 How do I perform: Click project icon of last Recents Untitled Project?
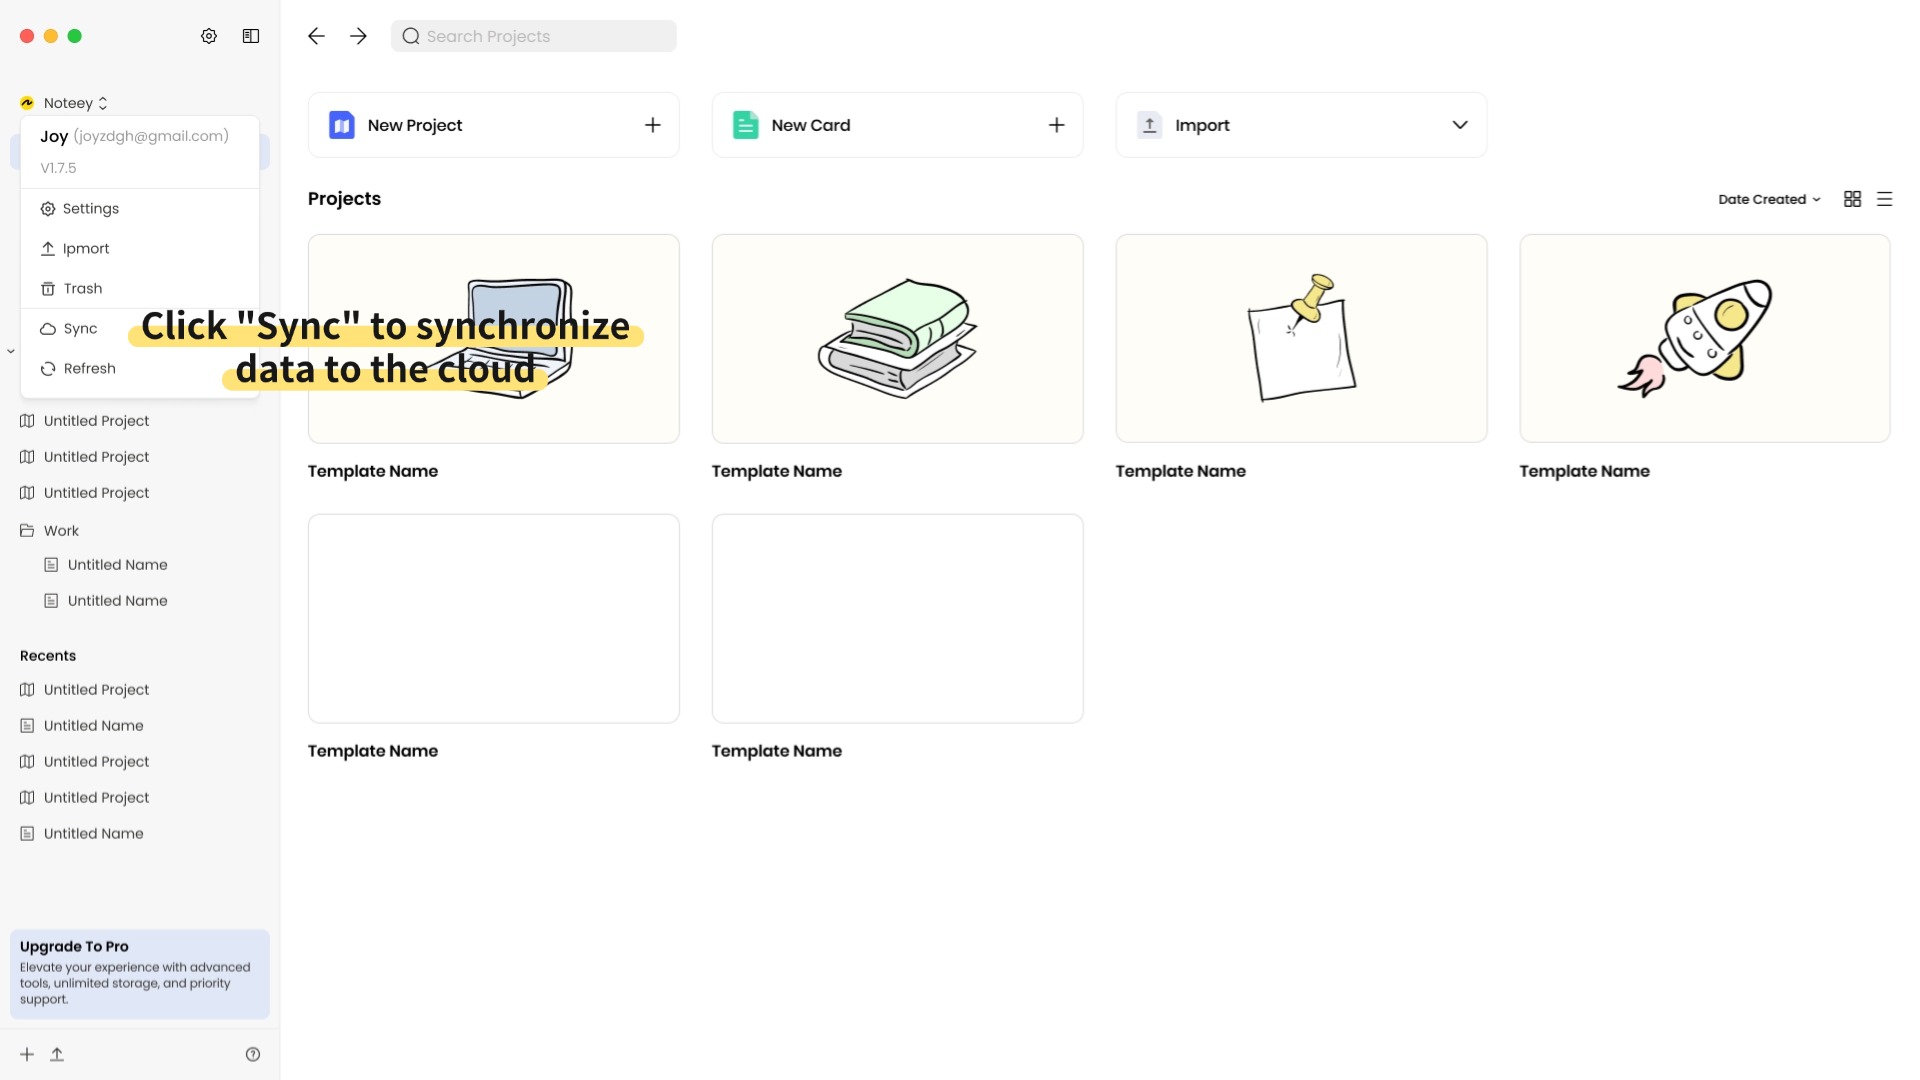tap(27, 798)
